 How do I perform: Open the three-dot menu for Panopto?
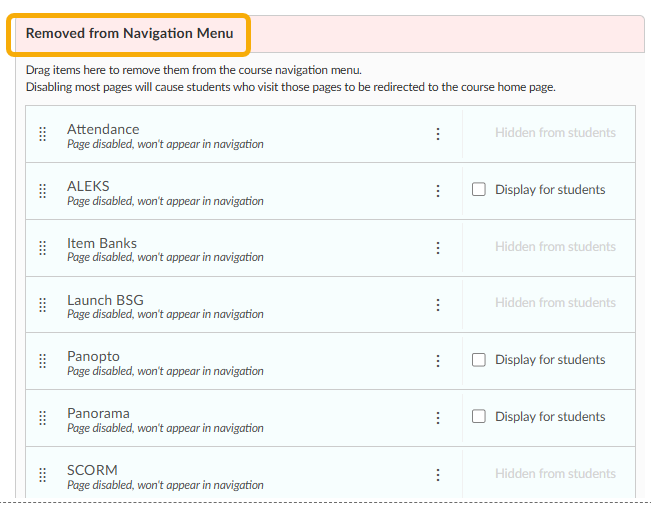(x=438, y=361)
